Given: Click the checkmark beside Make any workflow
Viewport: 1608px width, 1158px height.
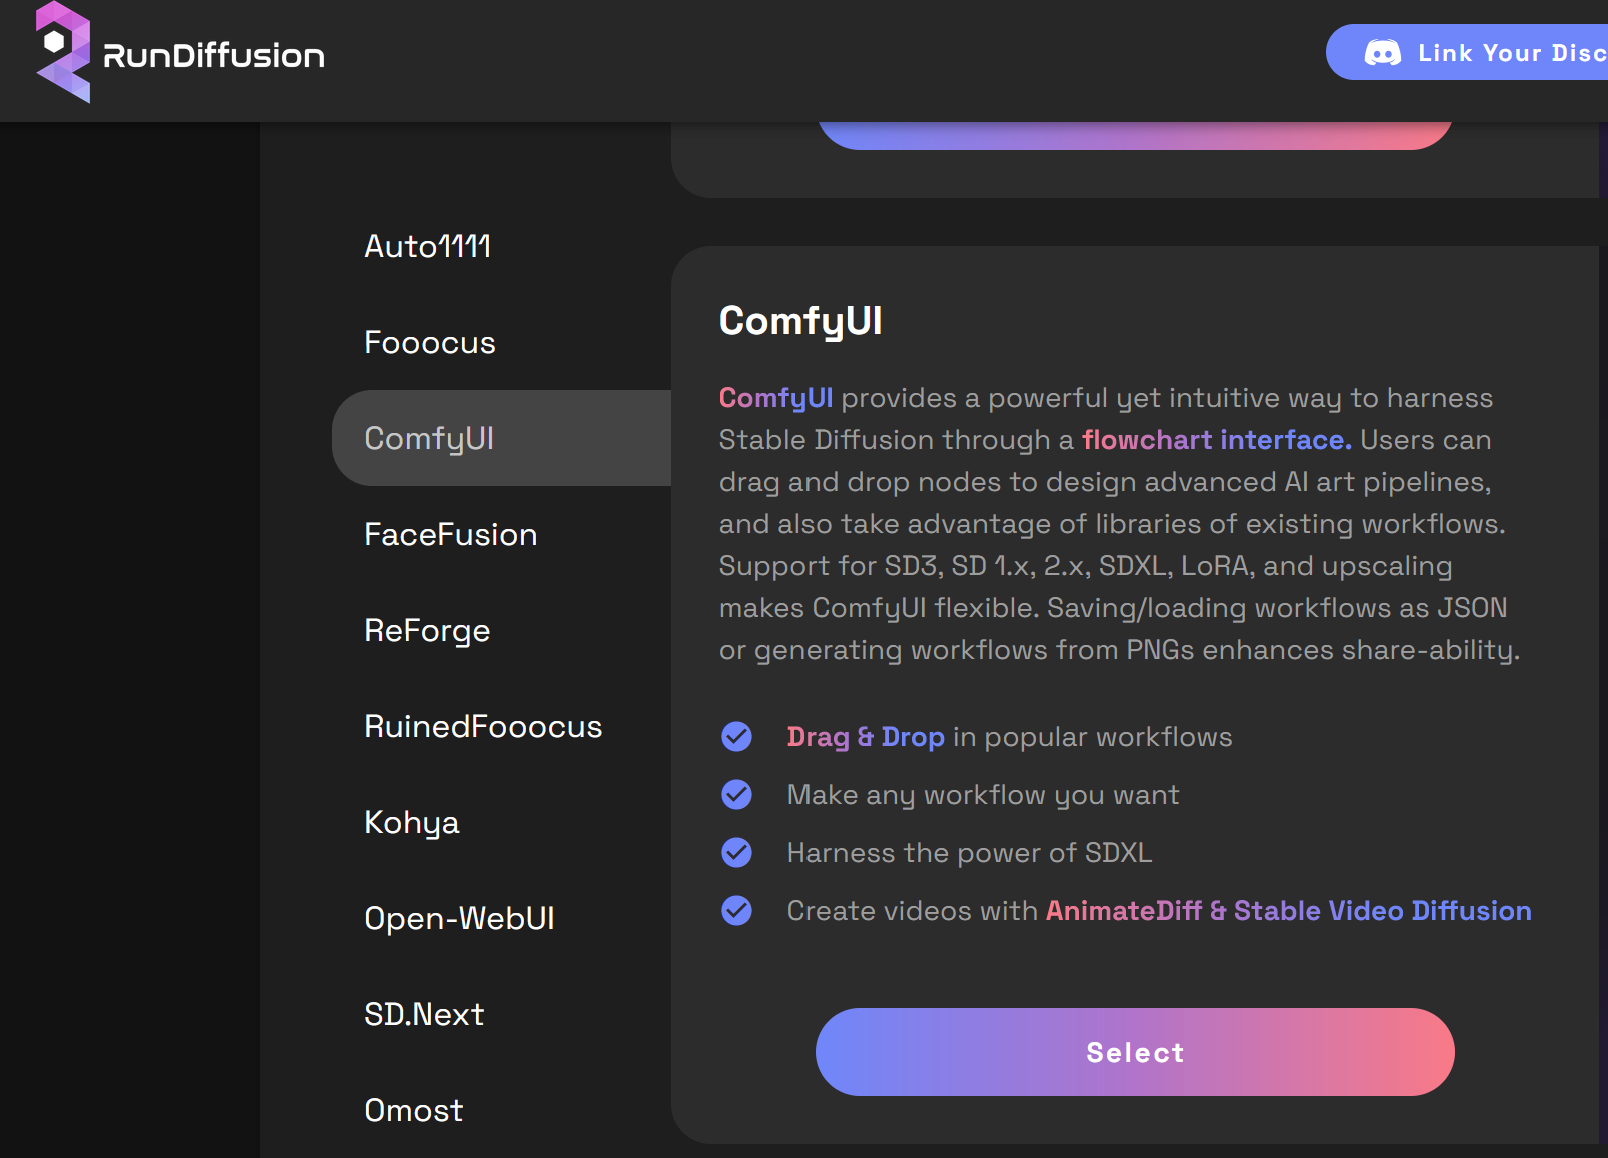Looking at the screenshot, I should tap(736, 794).
